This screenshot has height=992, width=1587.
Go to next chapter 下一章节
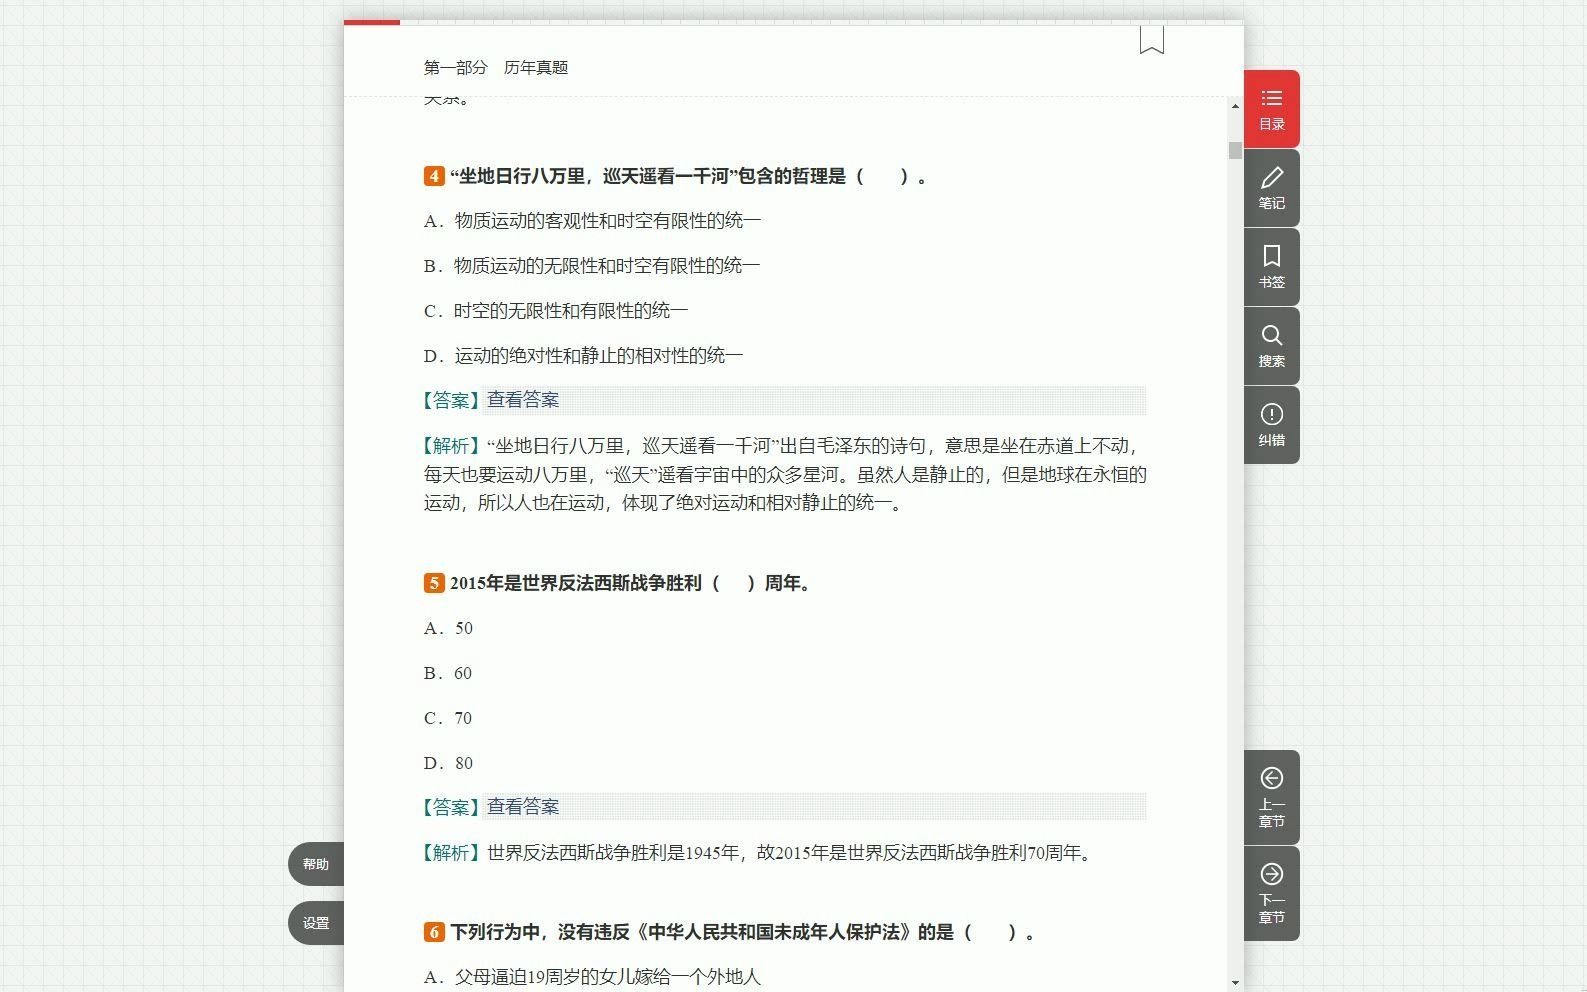(x=1271, y=893)
